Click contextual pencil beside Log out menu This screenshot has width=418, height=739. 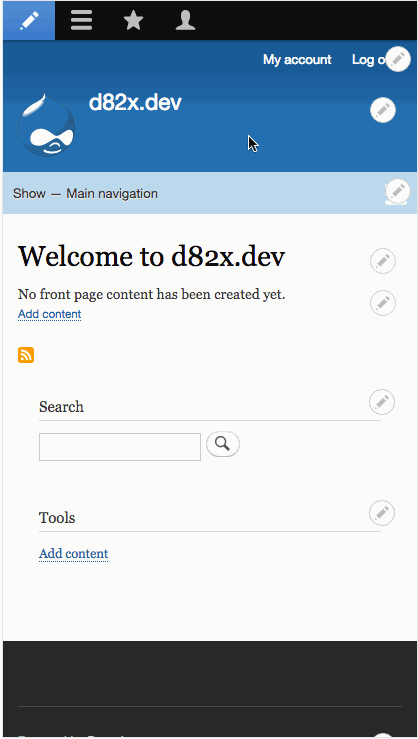[398, 59]
